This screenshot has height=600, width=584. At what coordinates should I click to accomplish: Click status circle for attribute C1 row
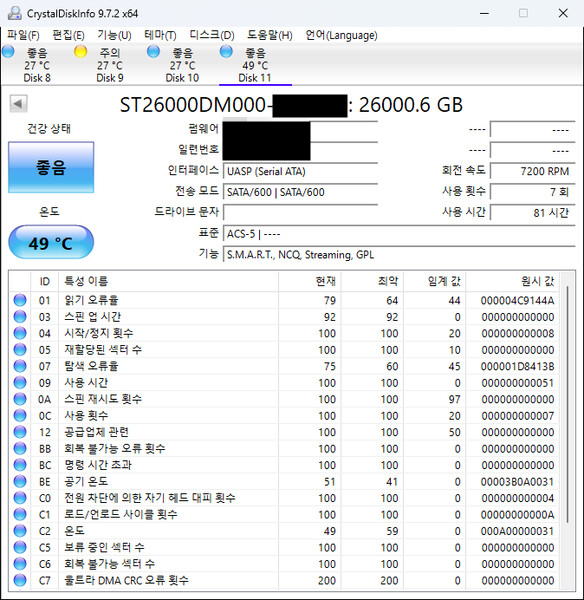[20, 514]
